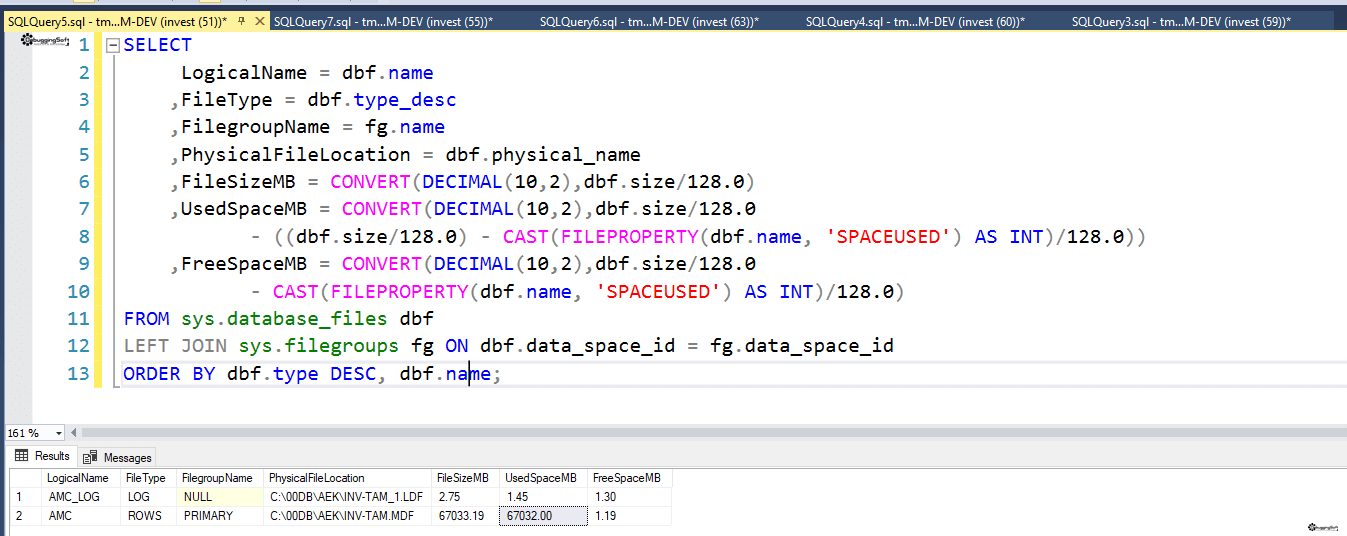The width and height of the screenshot is (1347, 536).
Task: Switch to the SQLQuery7.sql tab
Action: 383,22
